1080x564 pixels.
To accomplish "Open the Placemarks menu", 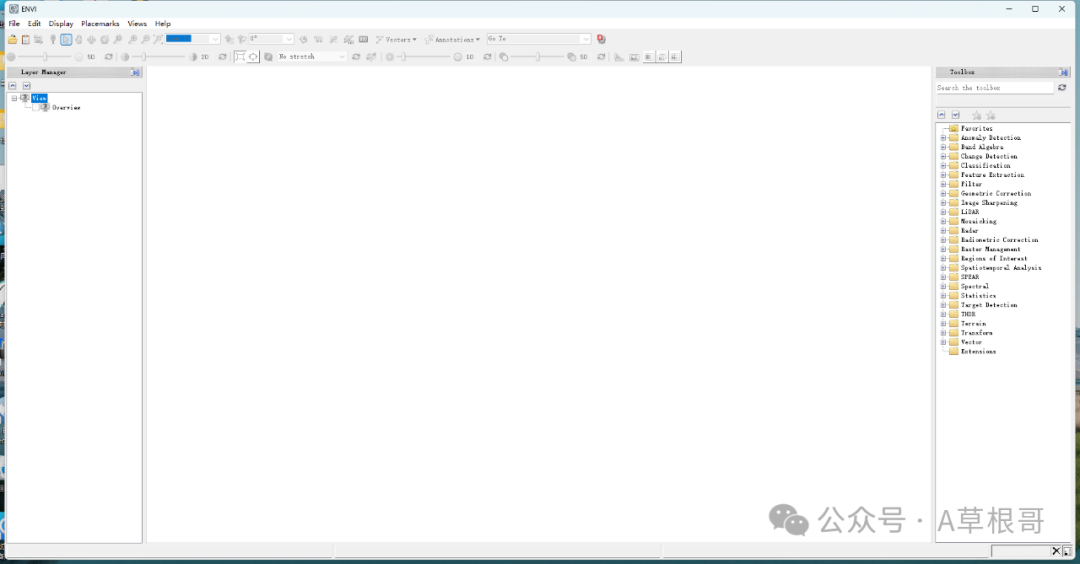I will tap(100, 23).
